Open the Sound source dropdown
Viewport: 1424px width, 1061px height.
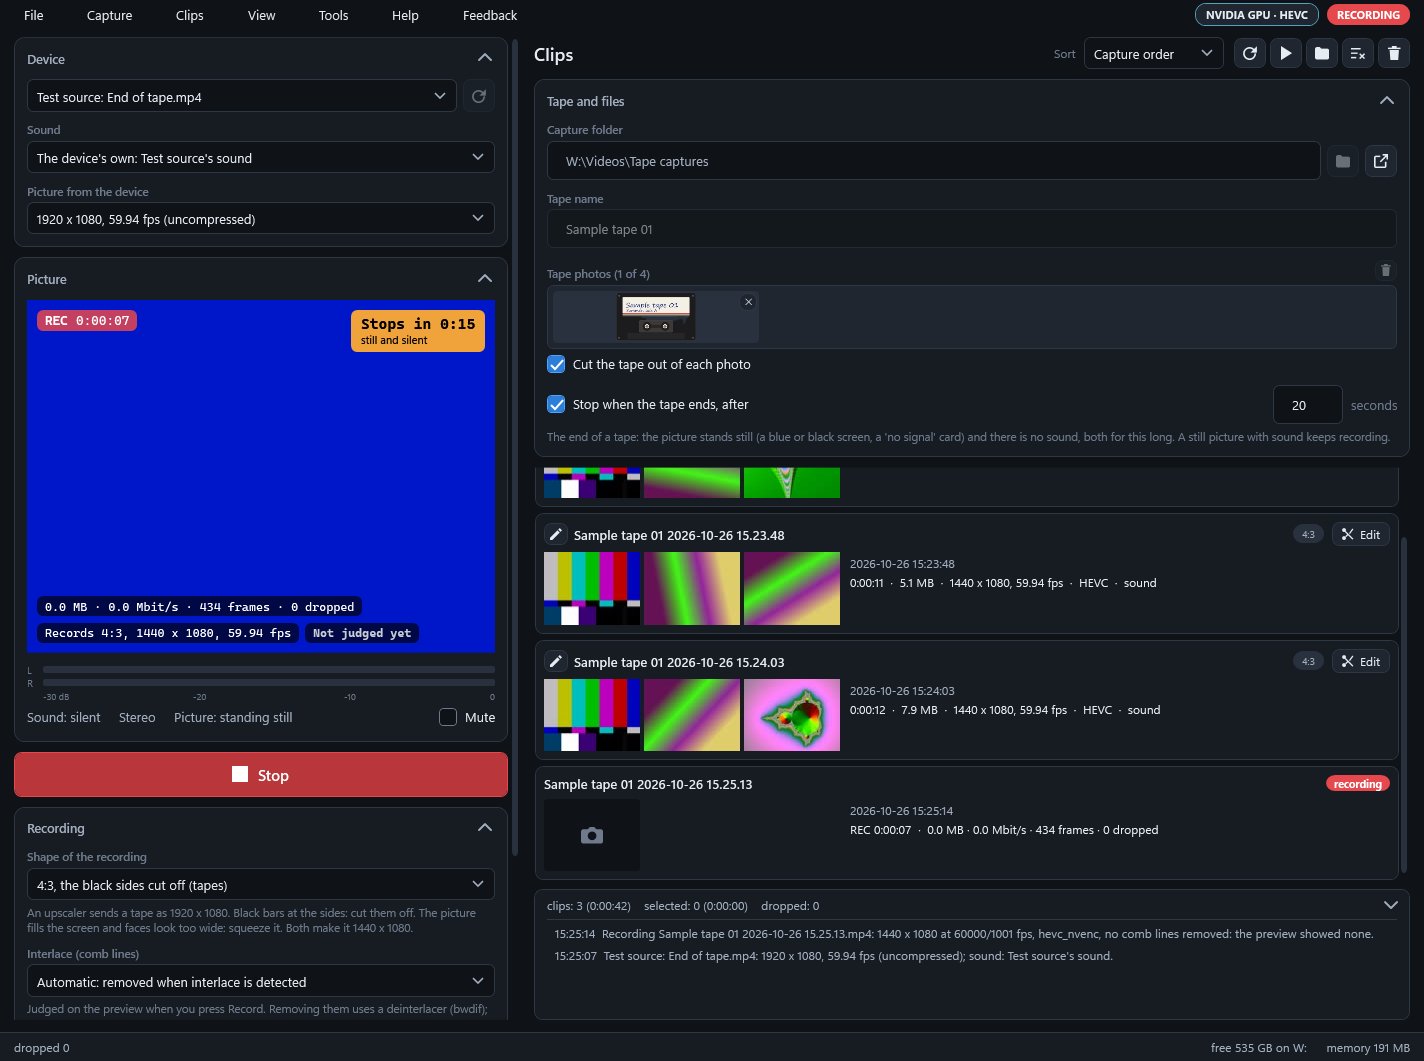pos(261,158)
